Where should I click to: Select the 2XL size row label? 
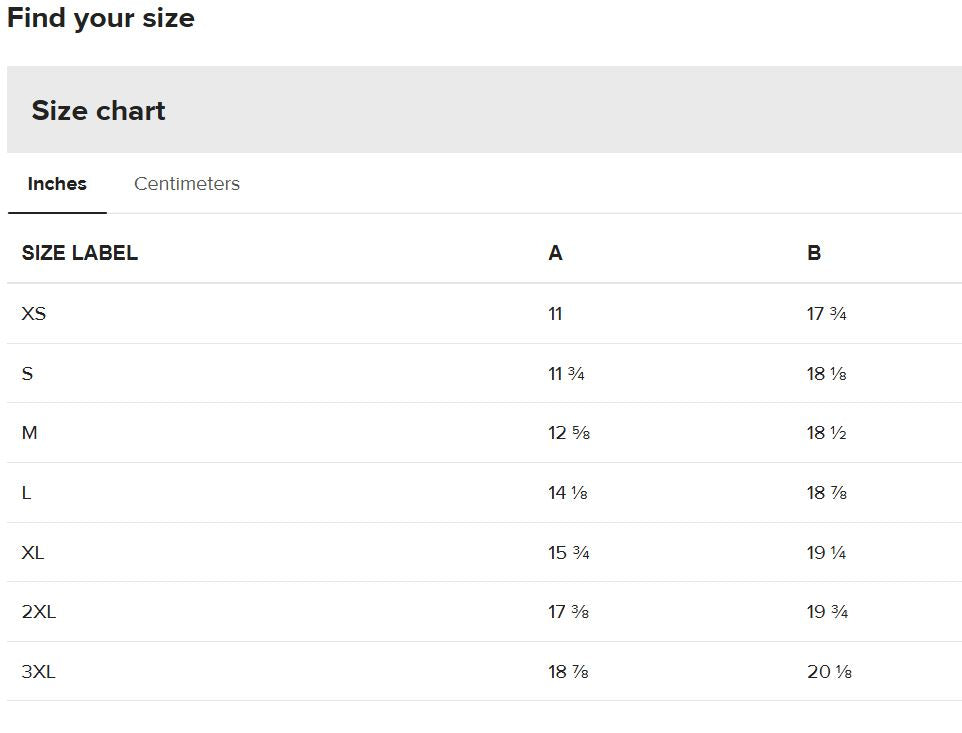pyautogui.click(x=39, y=612)
